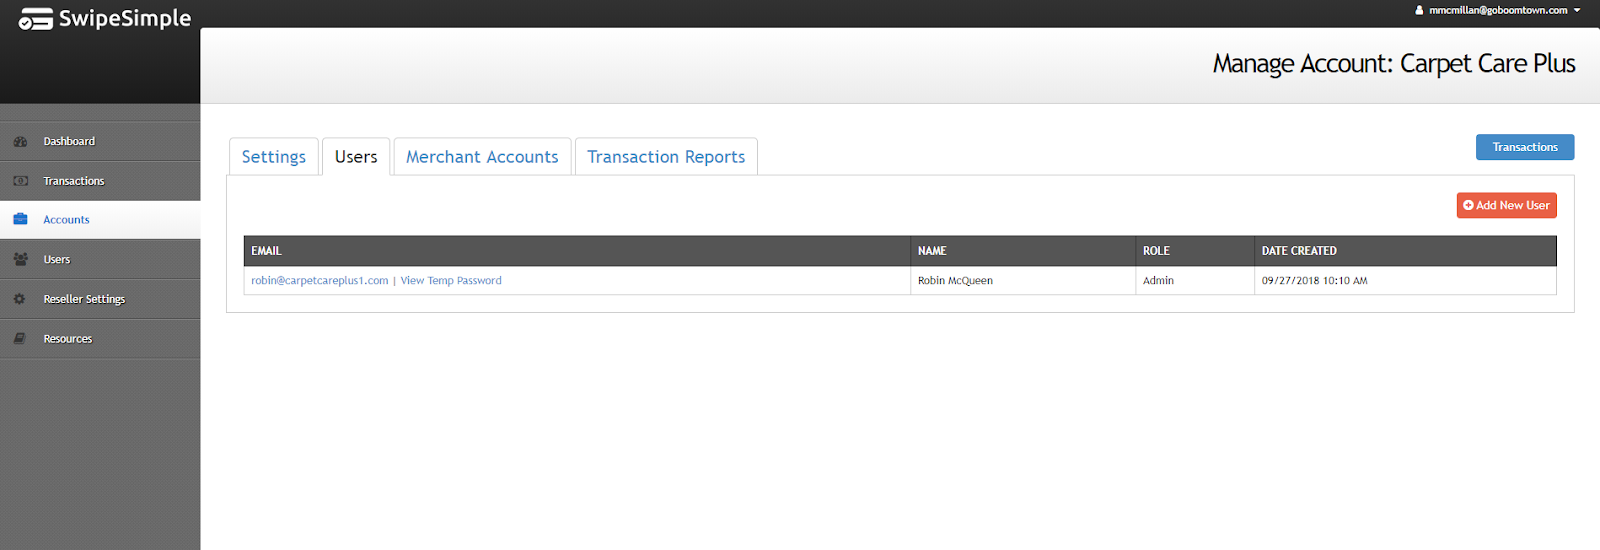1600x550 pixels.
Task: Click the Accounts briefcase icon in sidebar
Action: 20,220
